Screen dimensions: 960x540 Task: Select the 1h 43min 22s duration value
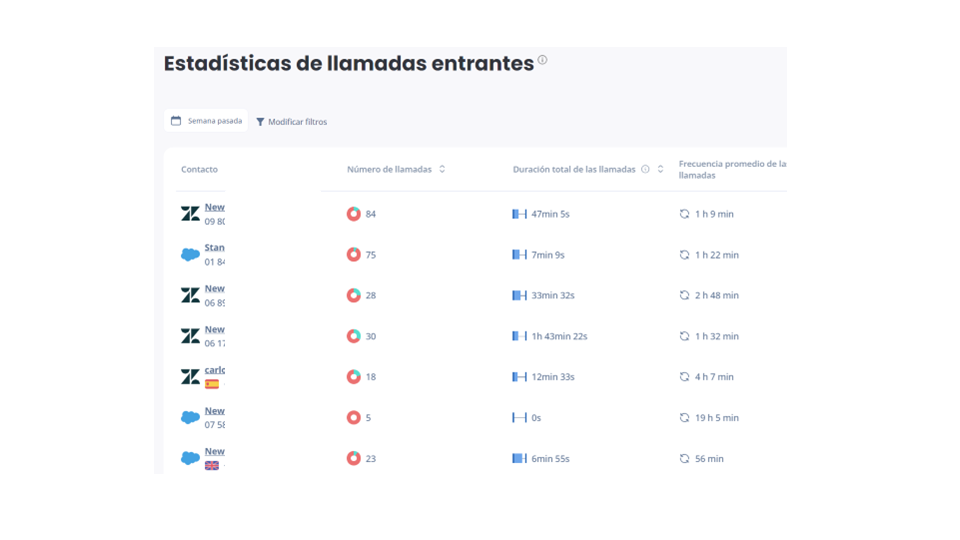coord(560,336)
